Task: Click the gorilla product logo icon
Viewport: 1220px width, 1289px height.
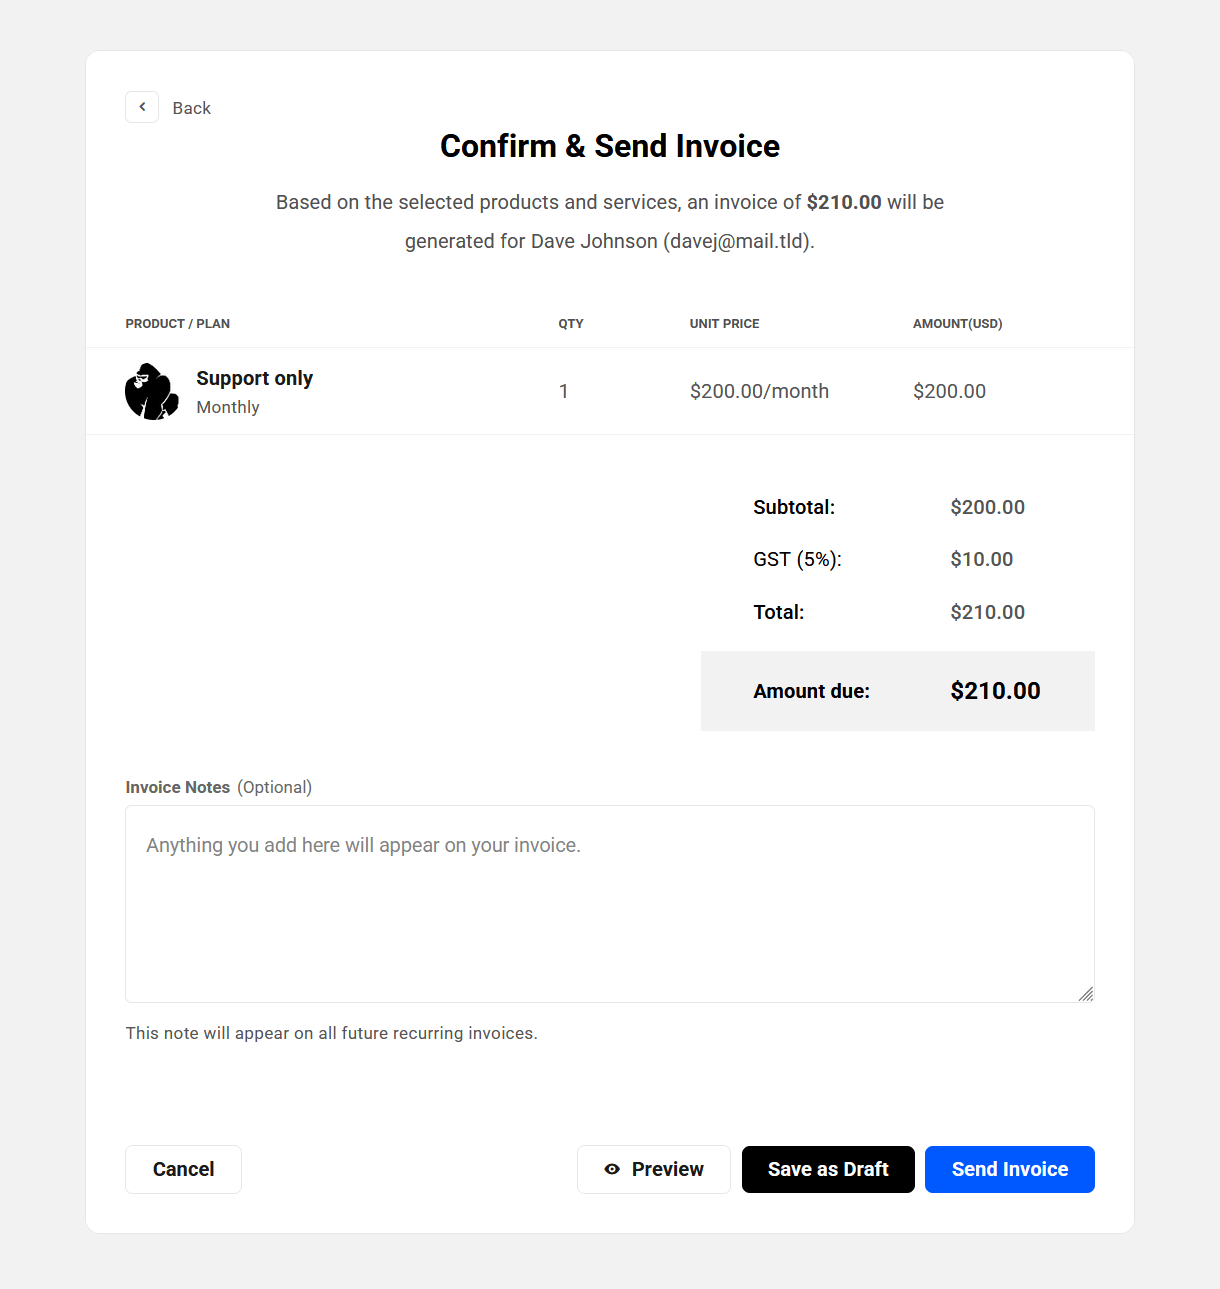Action: (152, 391)
